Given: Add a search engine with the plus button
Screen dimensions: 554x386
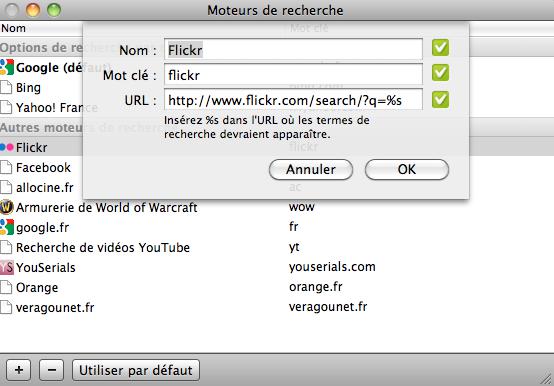Looking at the screenshot, I should tap(19, 370).
